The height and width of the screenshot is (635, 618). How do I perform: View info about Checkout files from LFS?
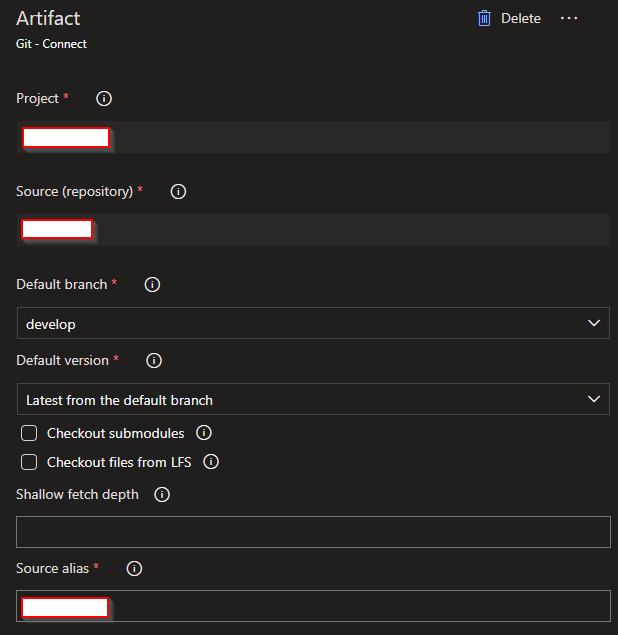coord(211,462)
